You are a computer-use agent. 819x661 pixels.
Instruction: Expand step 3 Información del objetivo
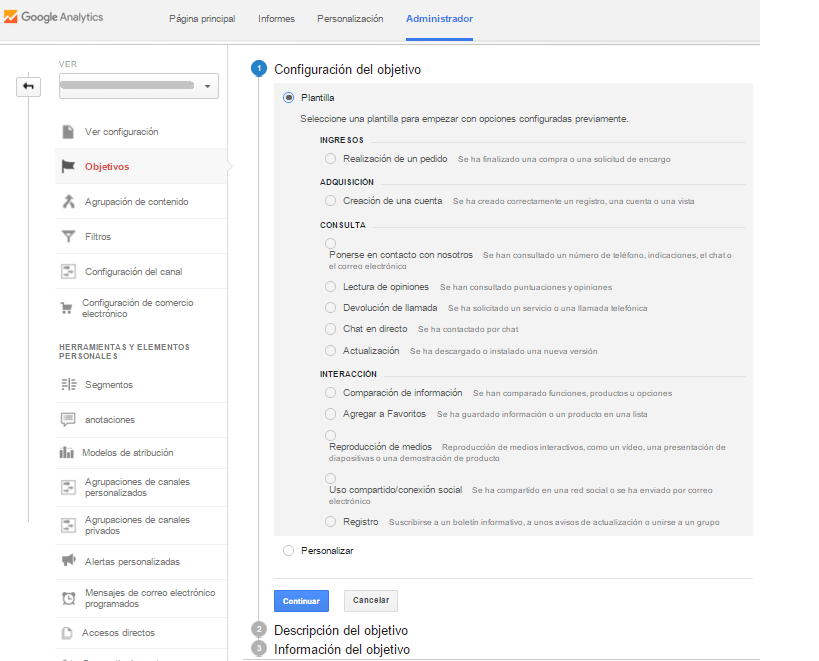pyautogui.click(x=341, y=649)
